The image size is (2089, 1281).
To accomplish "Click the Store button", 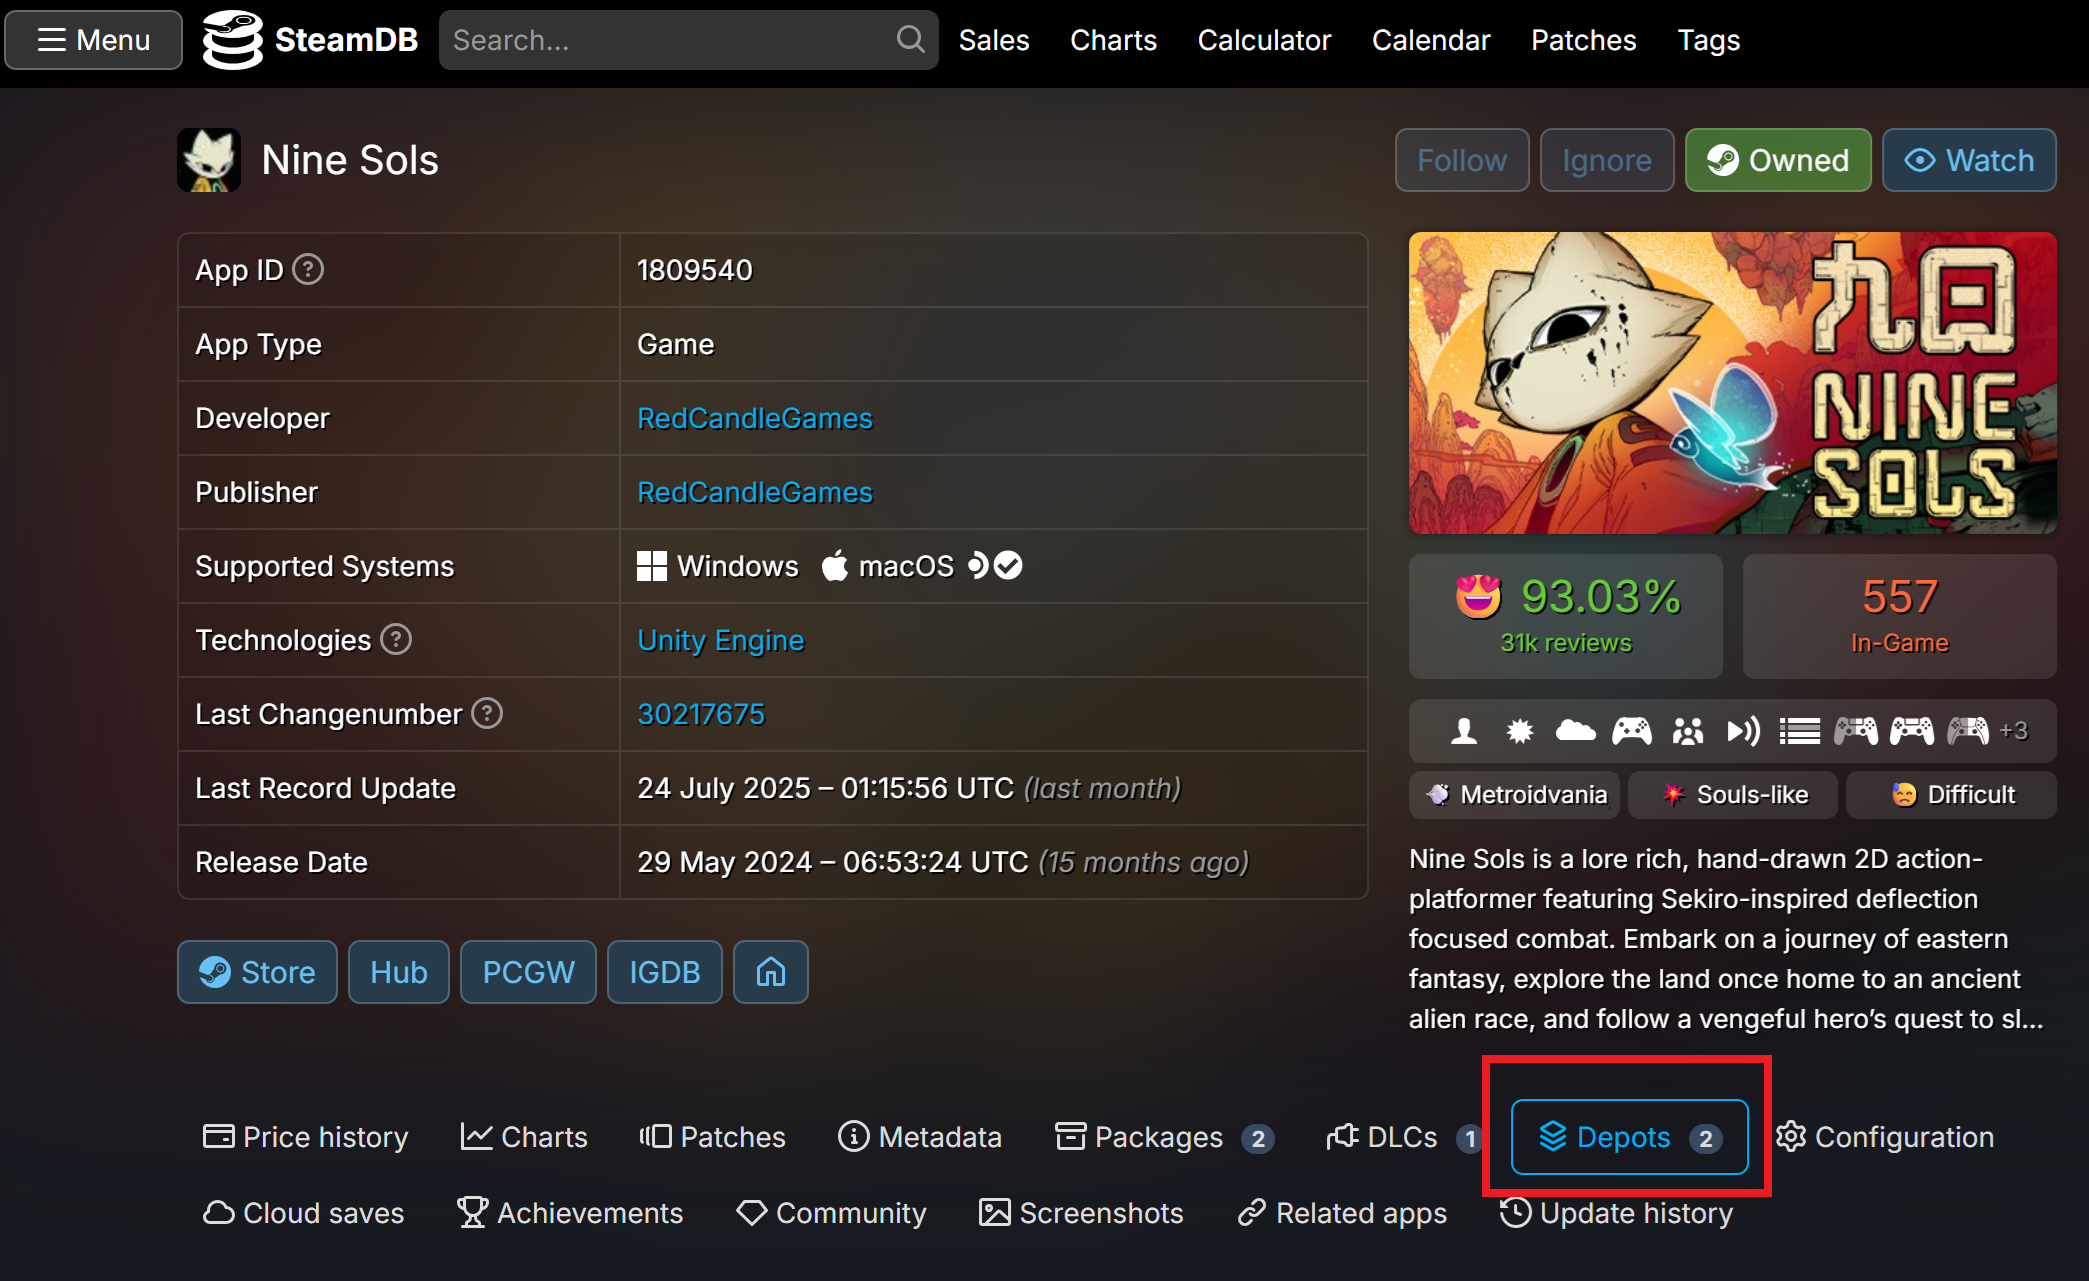I will tap(257, 972).
